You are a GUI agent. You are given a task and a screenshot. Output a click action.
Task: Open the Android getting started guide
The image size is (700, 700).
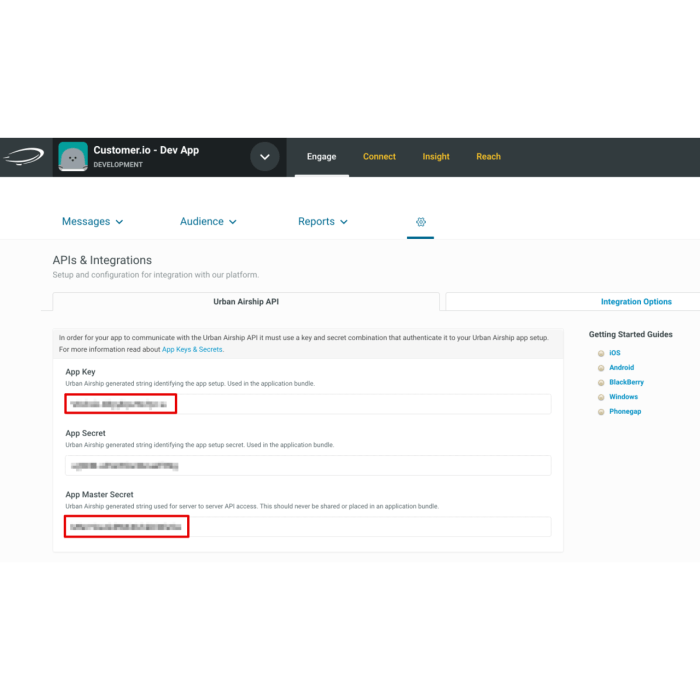point(621,367)
